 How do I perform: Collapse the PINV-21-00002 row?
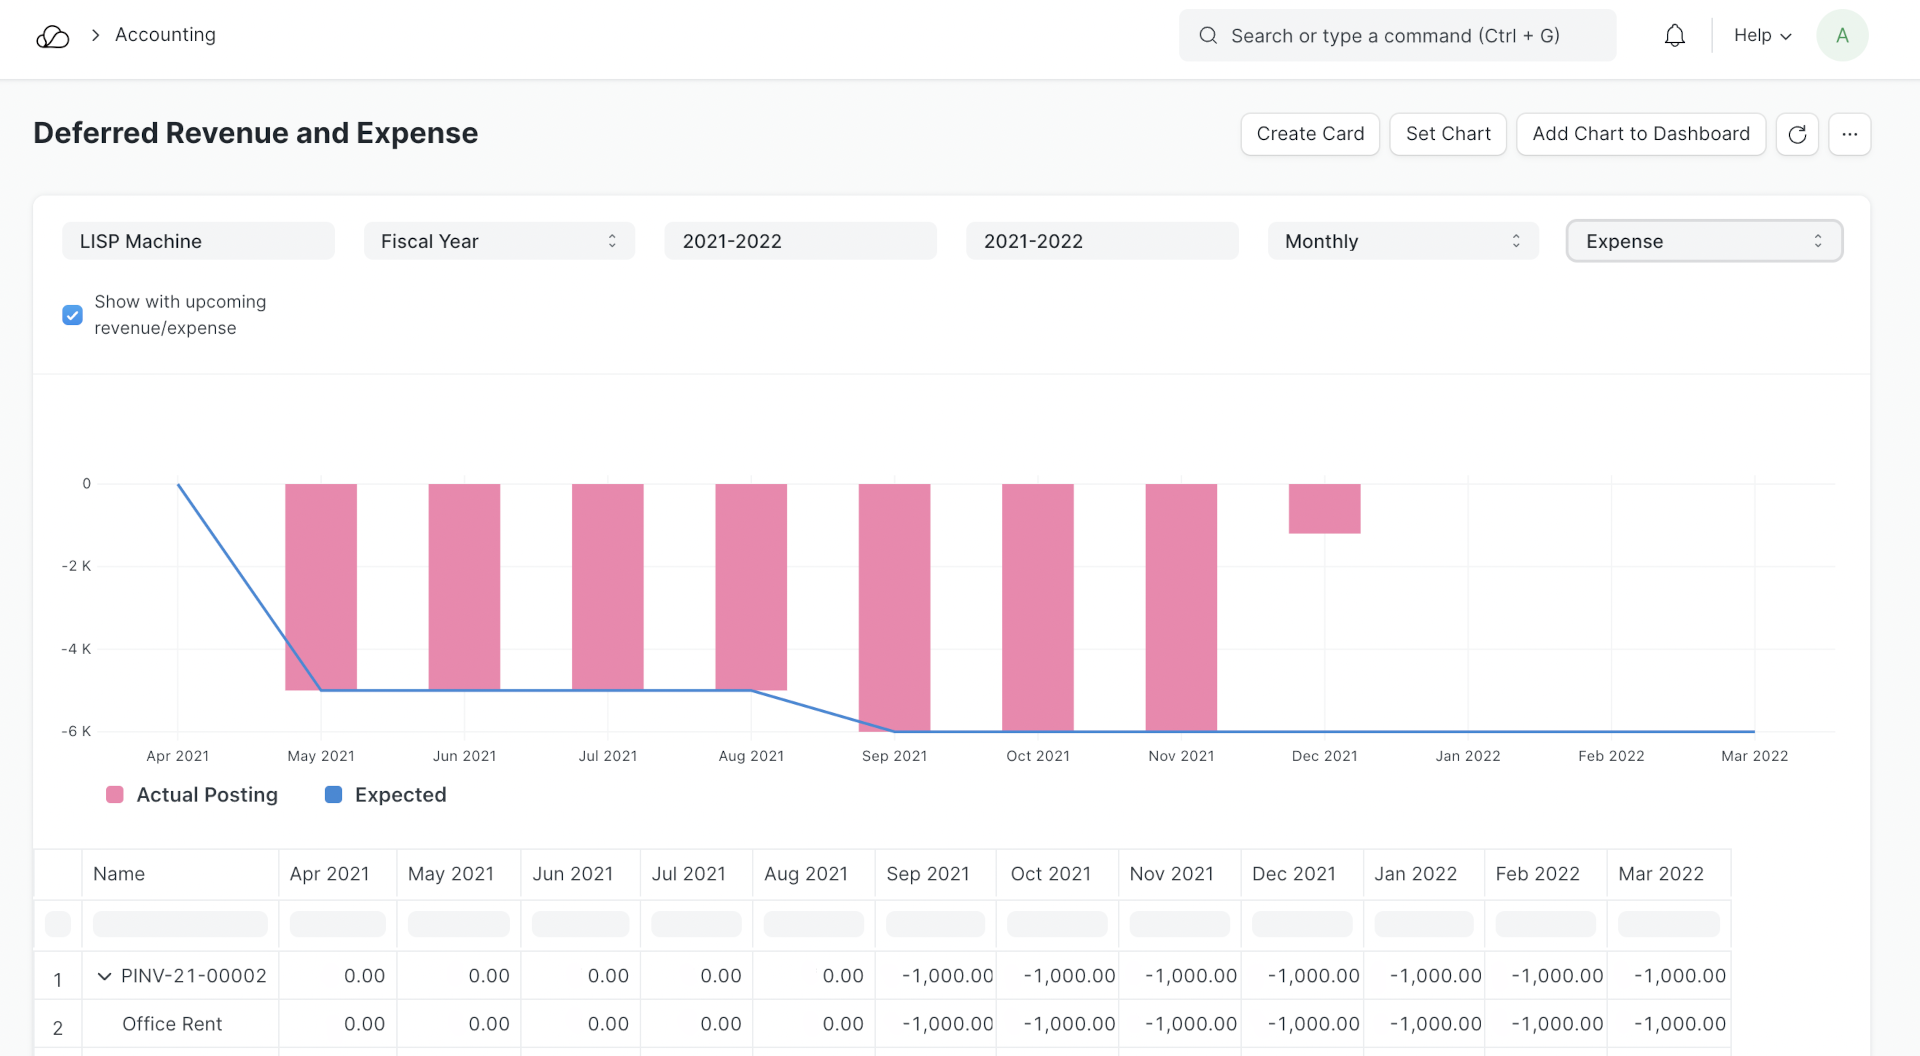tap(104, 976)
